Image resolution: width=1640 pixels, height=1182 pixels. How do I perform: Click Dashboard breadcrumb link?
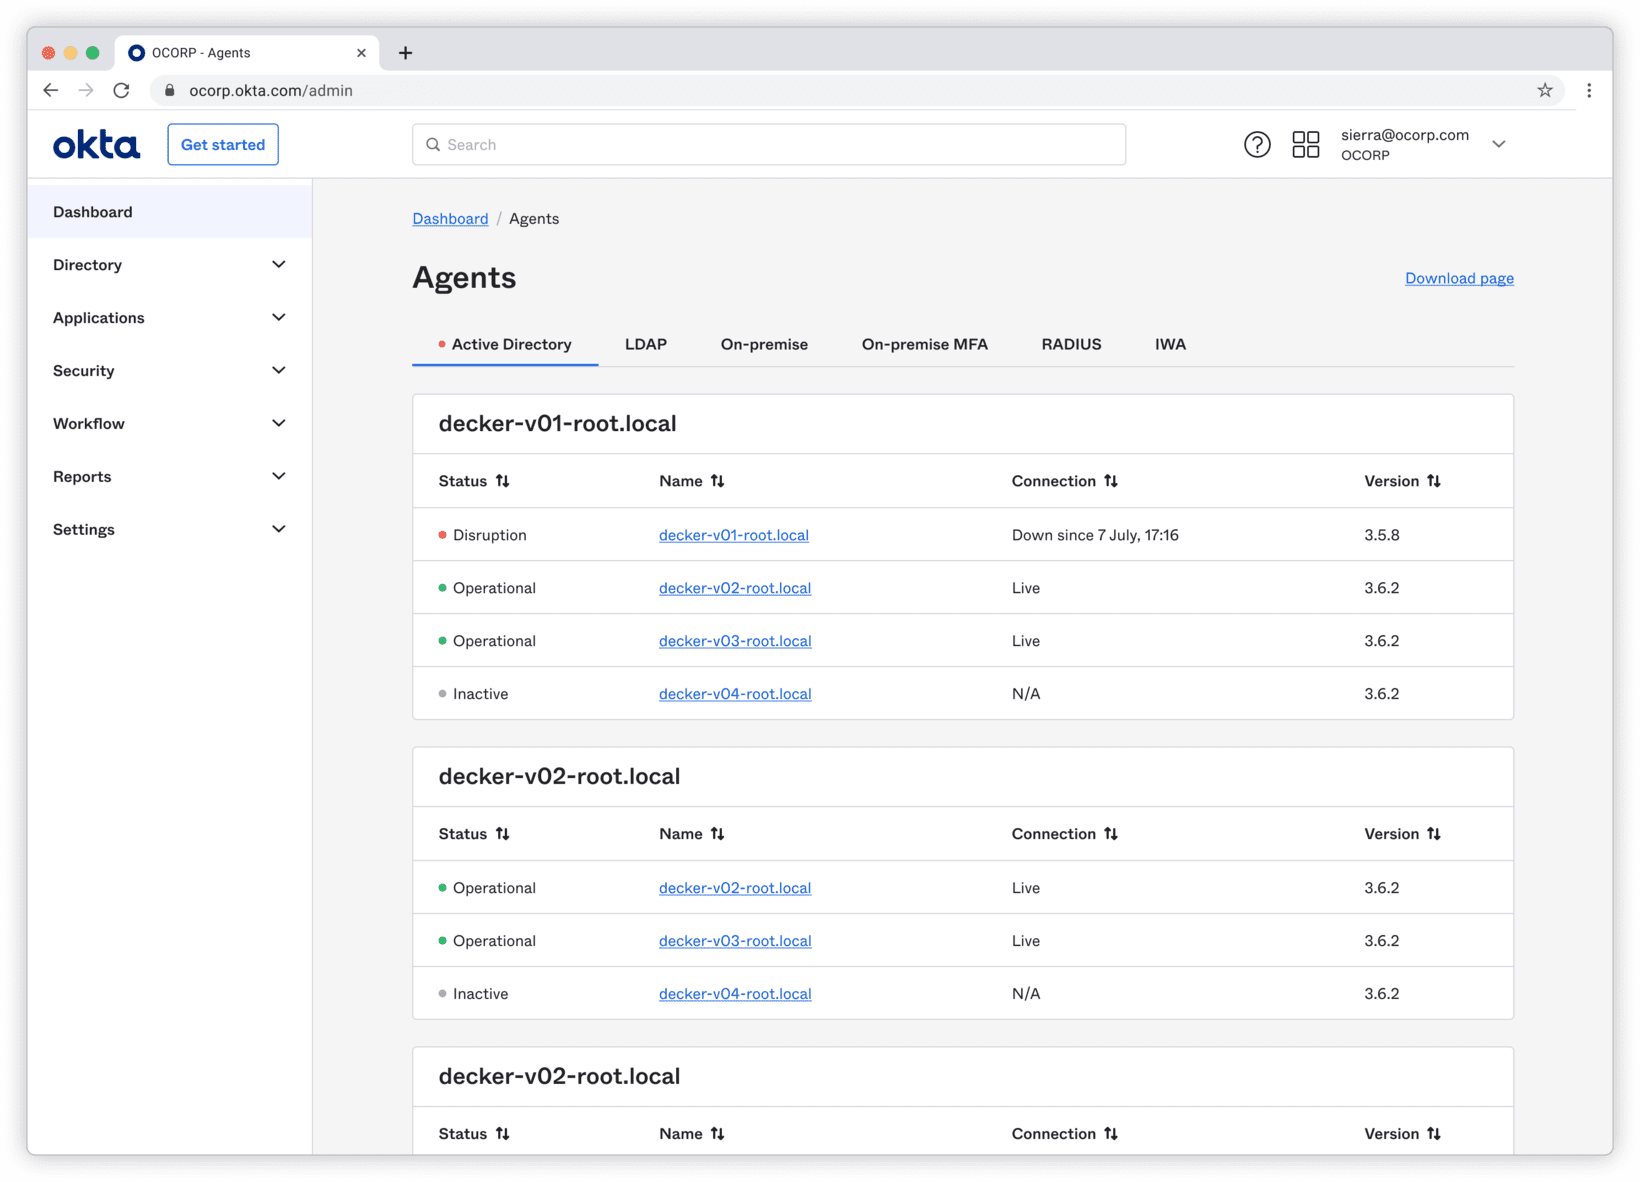coord(450,219)
